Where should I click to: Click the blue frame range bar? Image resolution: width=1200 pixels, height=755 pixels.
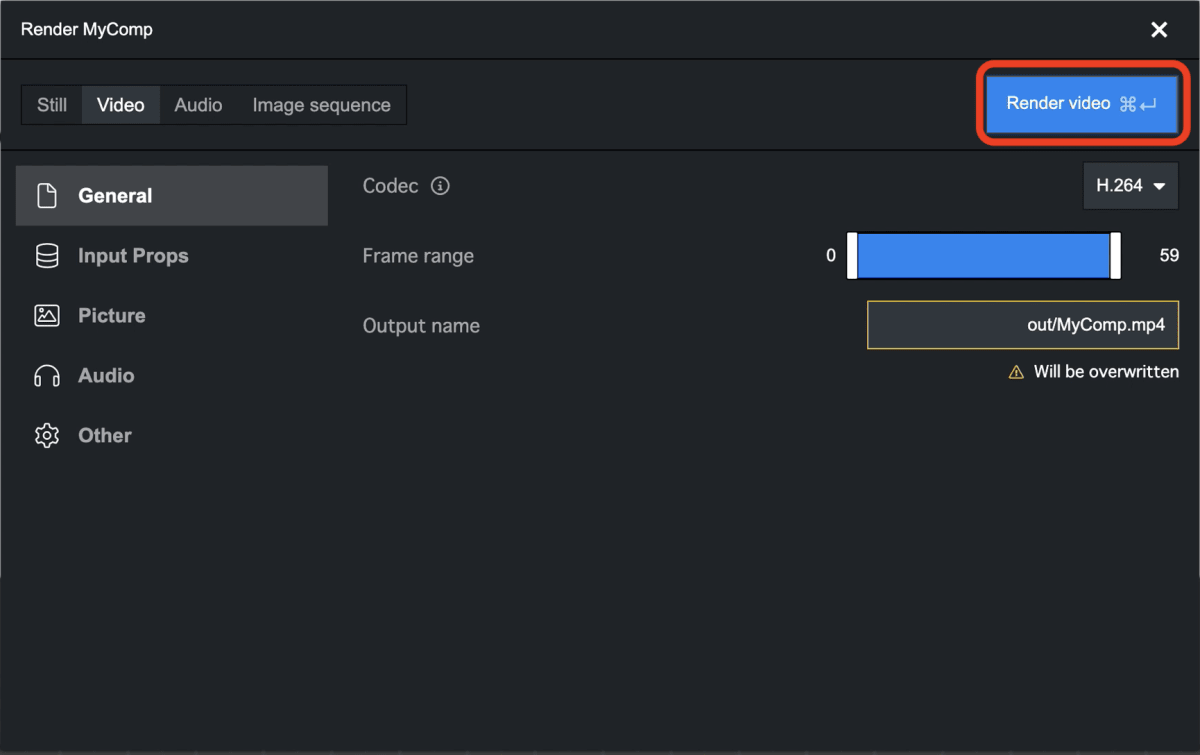(x=983, y=256)
